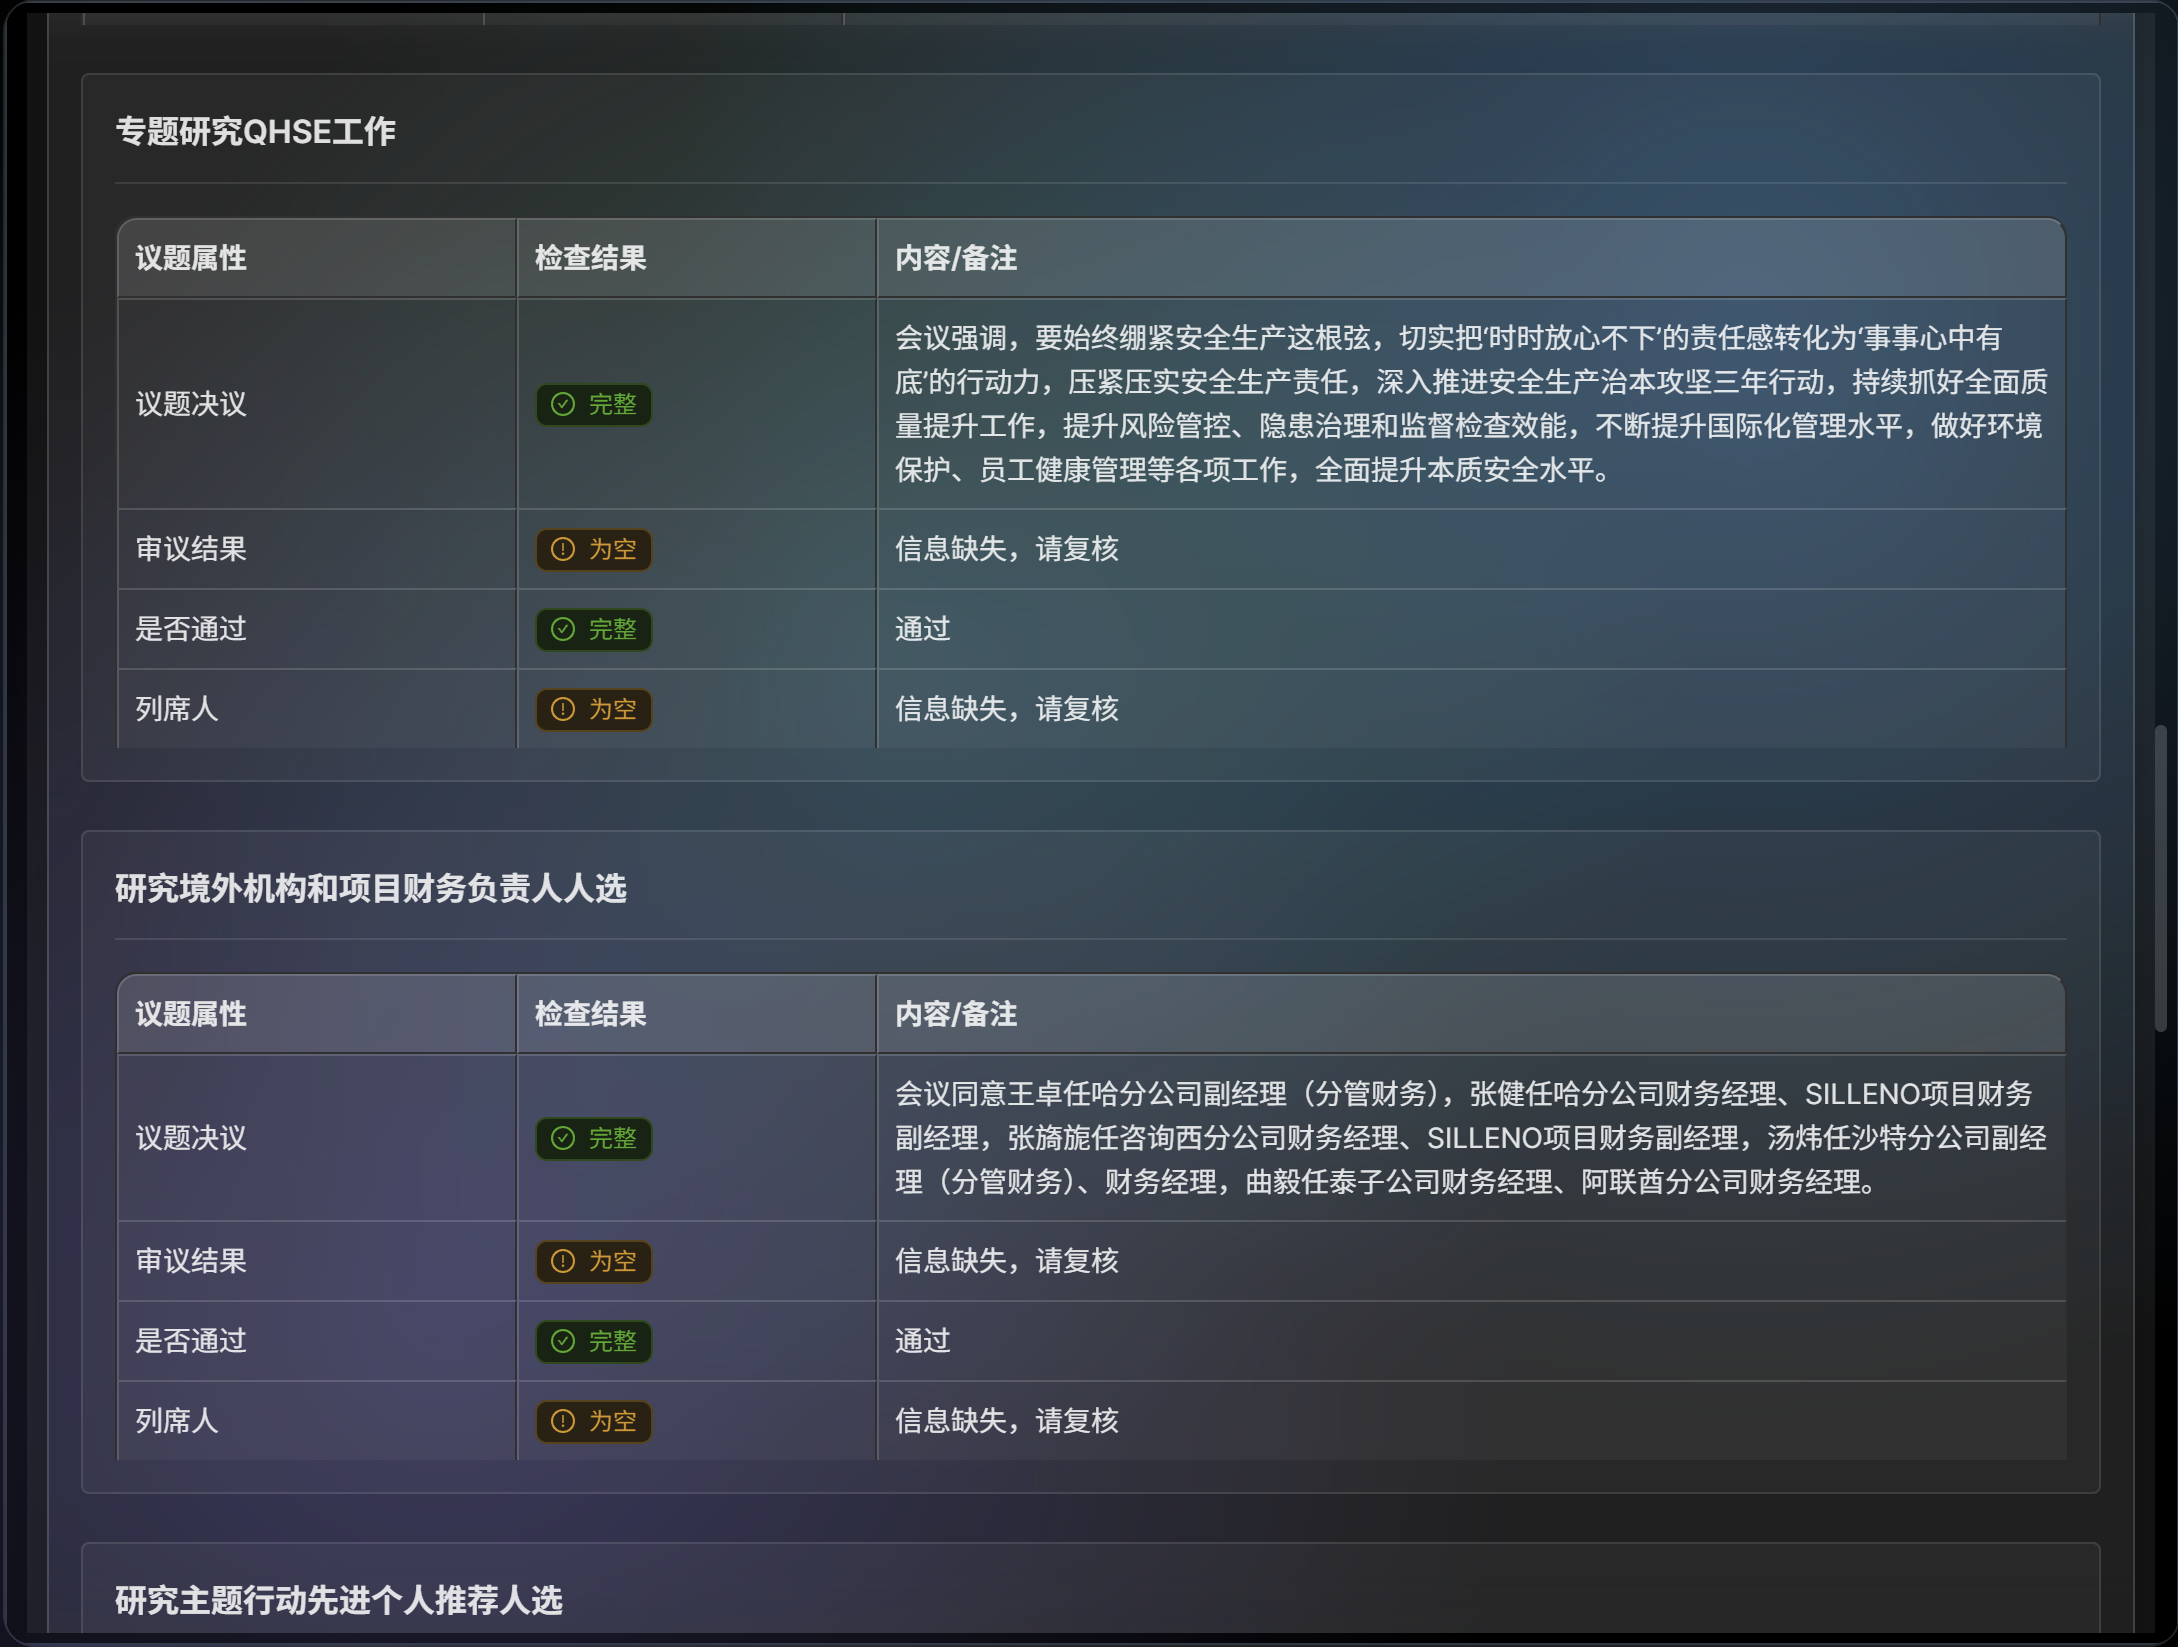Click the 为空 warning icon in 财务负责人 列席人 row
This screenshot has width=2178, height=1647.
pyautogui.click(x=563, y=1421)
